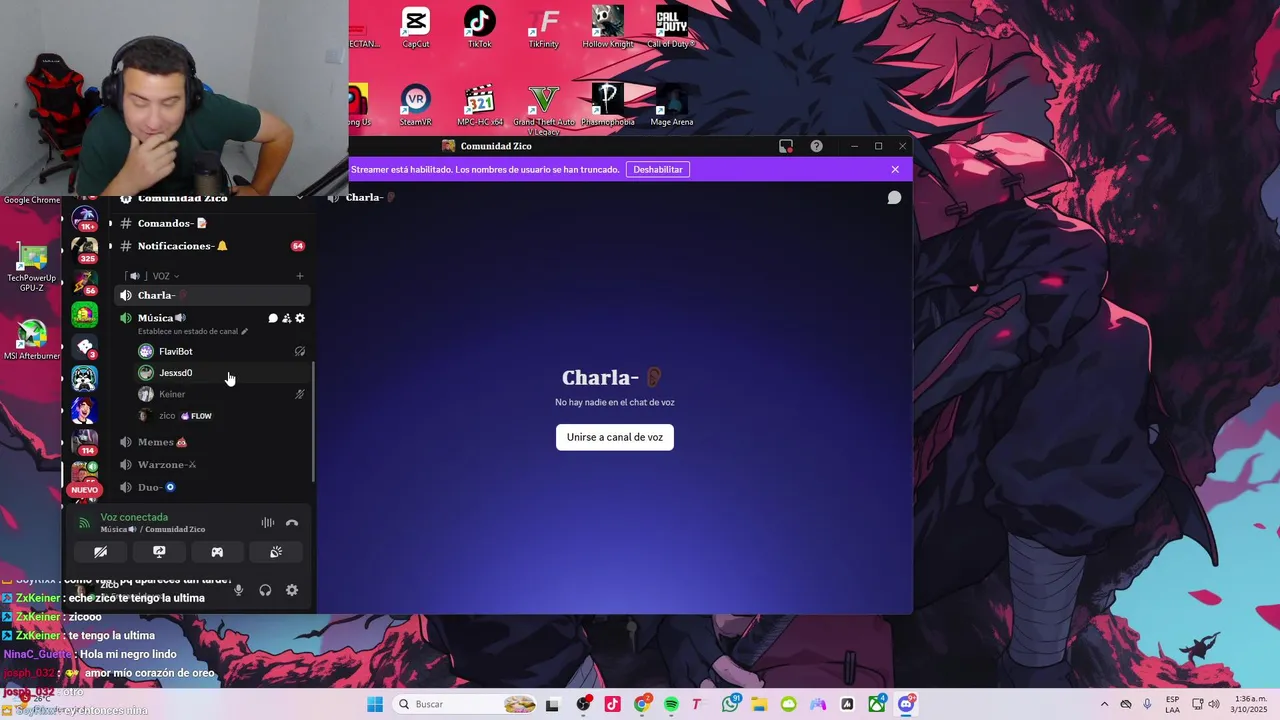The width and height of the screenshot is (1280, 720).
Task: Select the Charla voice channel in sidebar
Action: [x=212, y=295]
